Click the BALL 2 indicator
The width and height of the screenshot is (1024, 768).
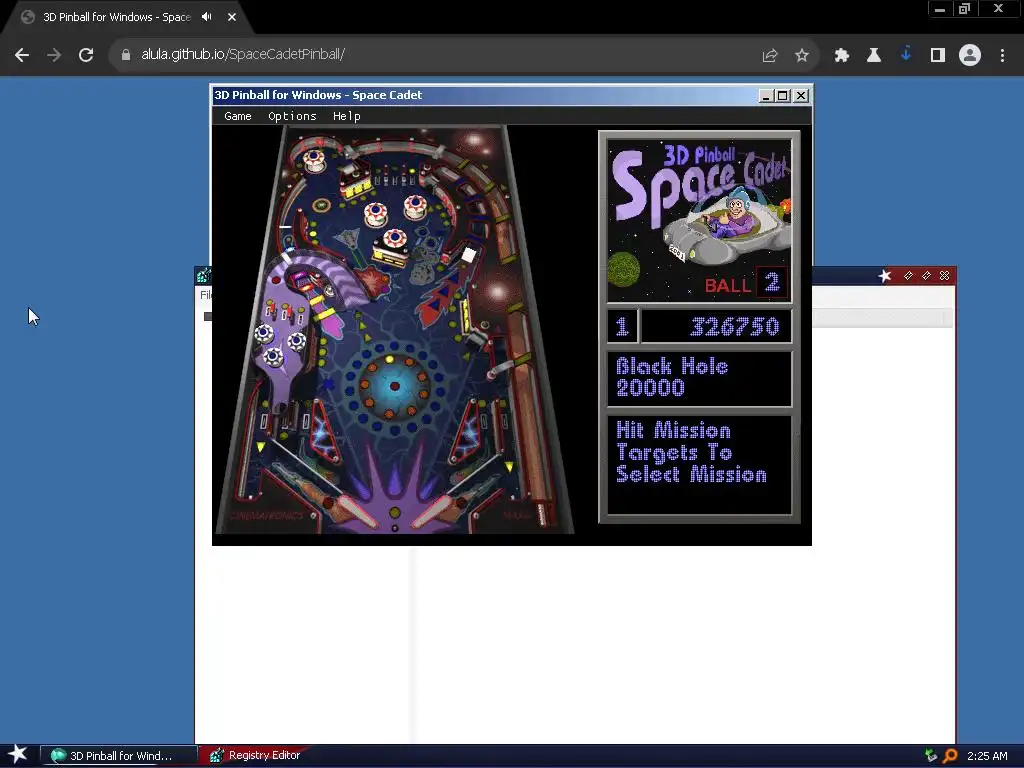click(746, 284)
